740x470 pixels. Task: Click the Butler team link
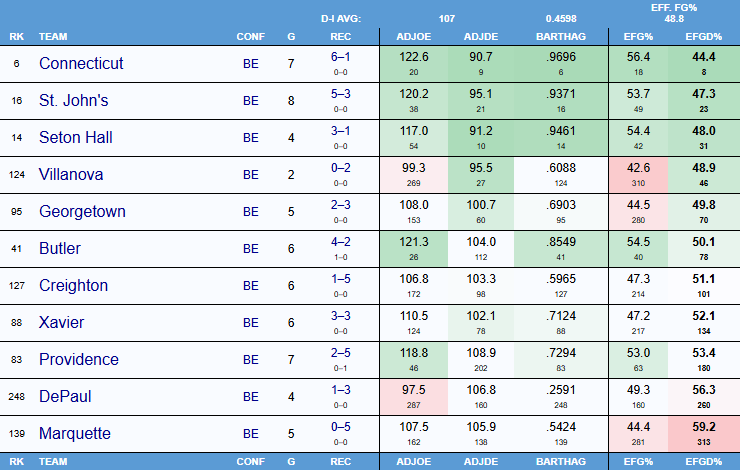[x=60, y=248]
